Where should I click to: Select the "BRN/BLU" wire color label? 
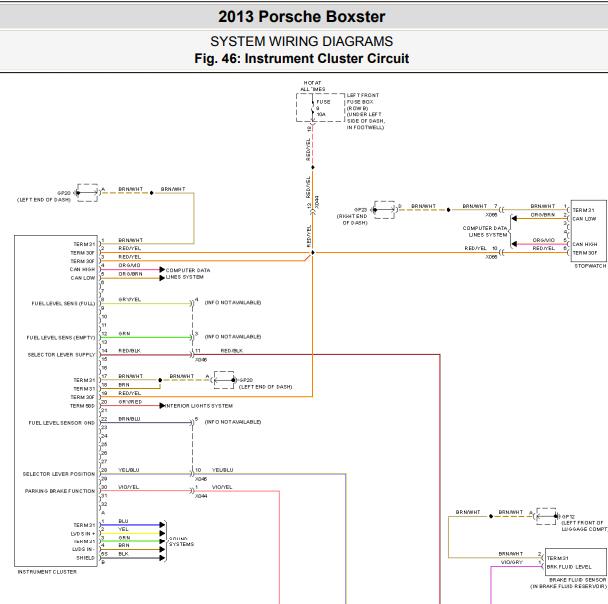(x=129, y=419)
